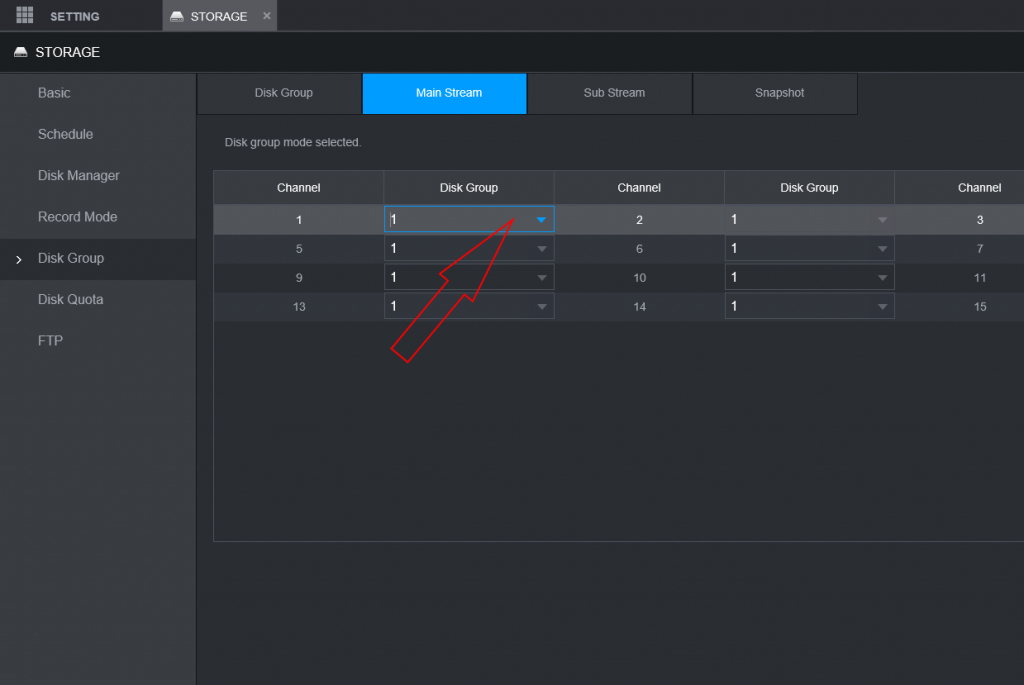Open FTP settings in sidebar
This screenshot has height=685, width=1024.
pyautogui.click(x=50, y=341)
